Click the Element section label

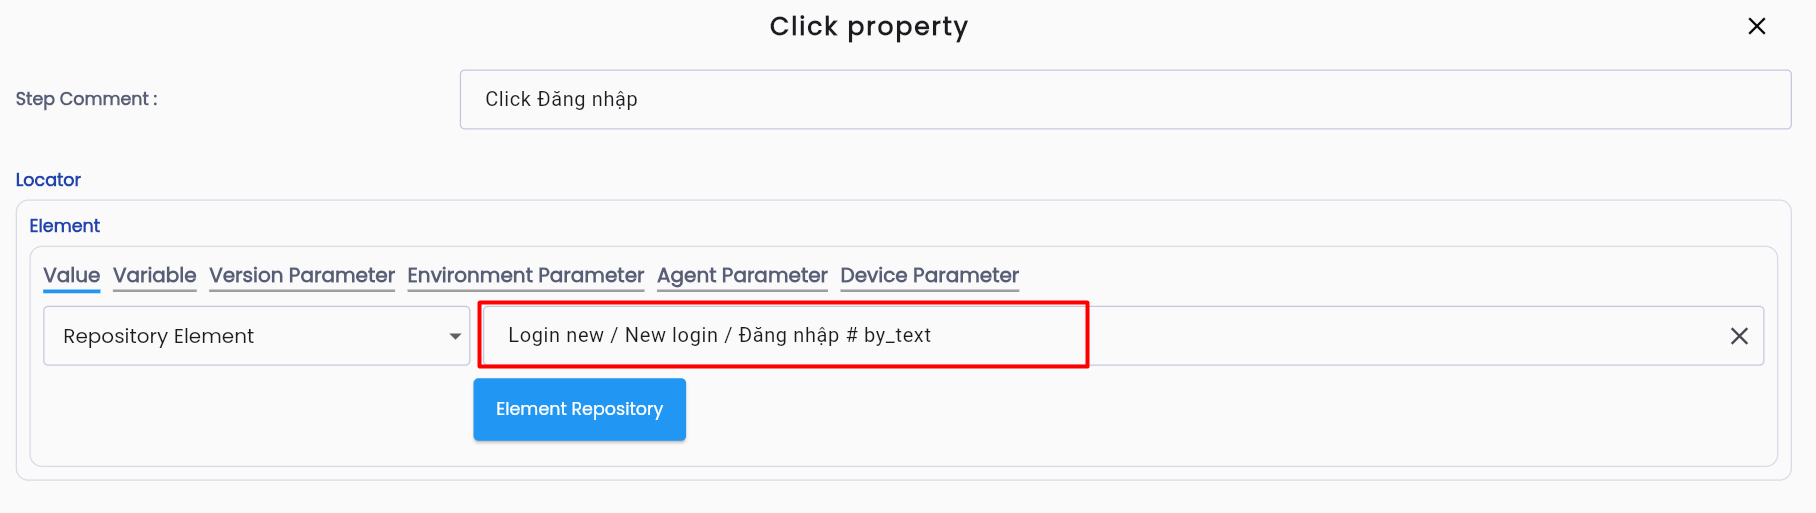click(65, 226)
